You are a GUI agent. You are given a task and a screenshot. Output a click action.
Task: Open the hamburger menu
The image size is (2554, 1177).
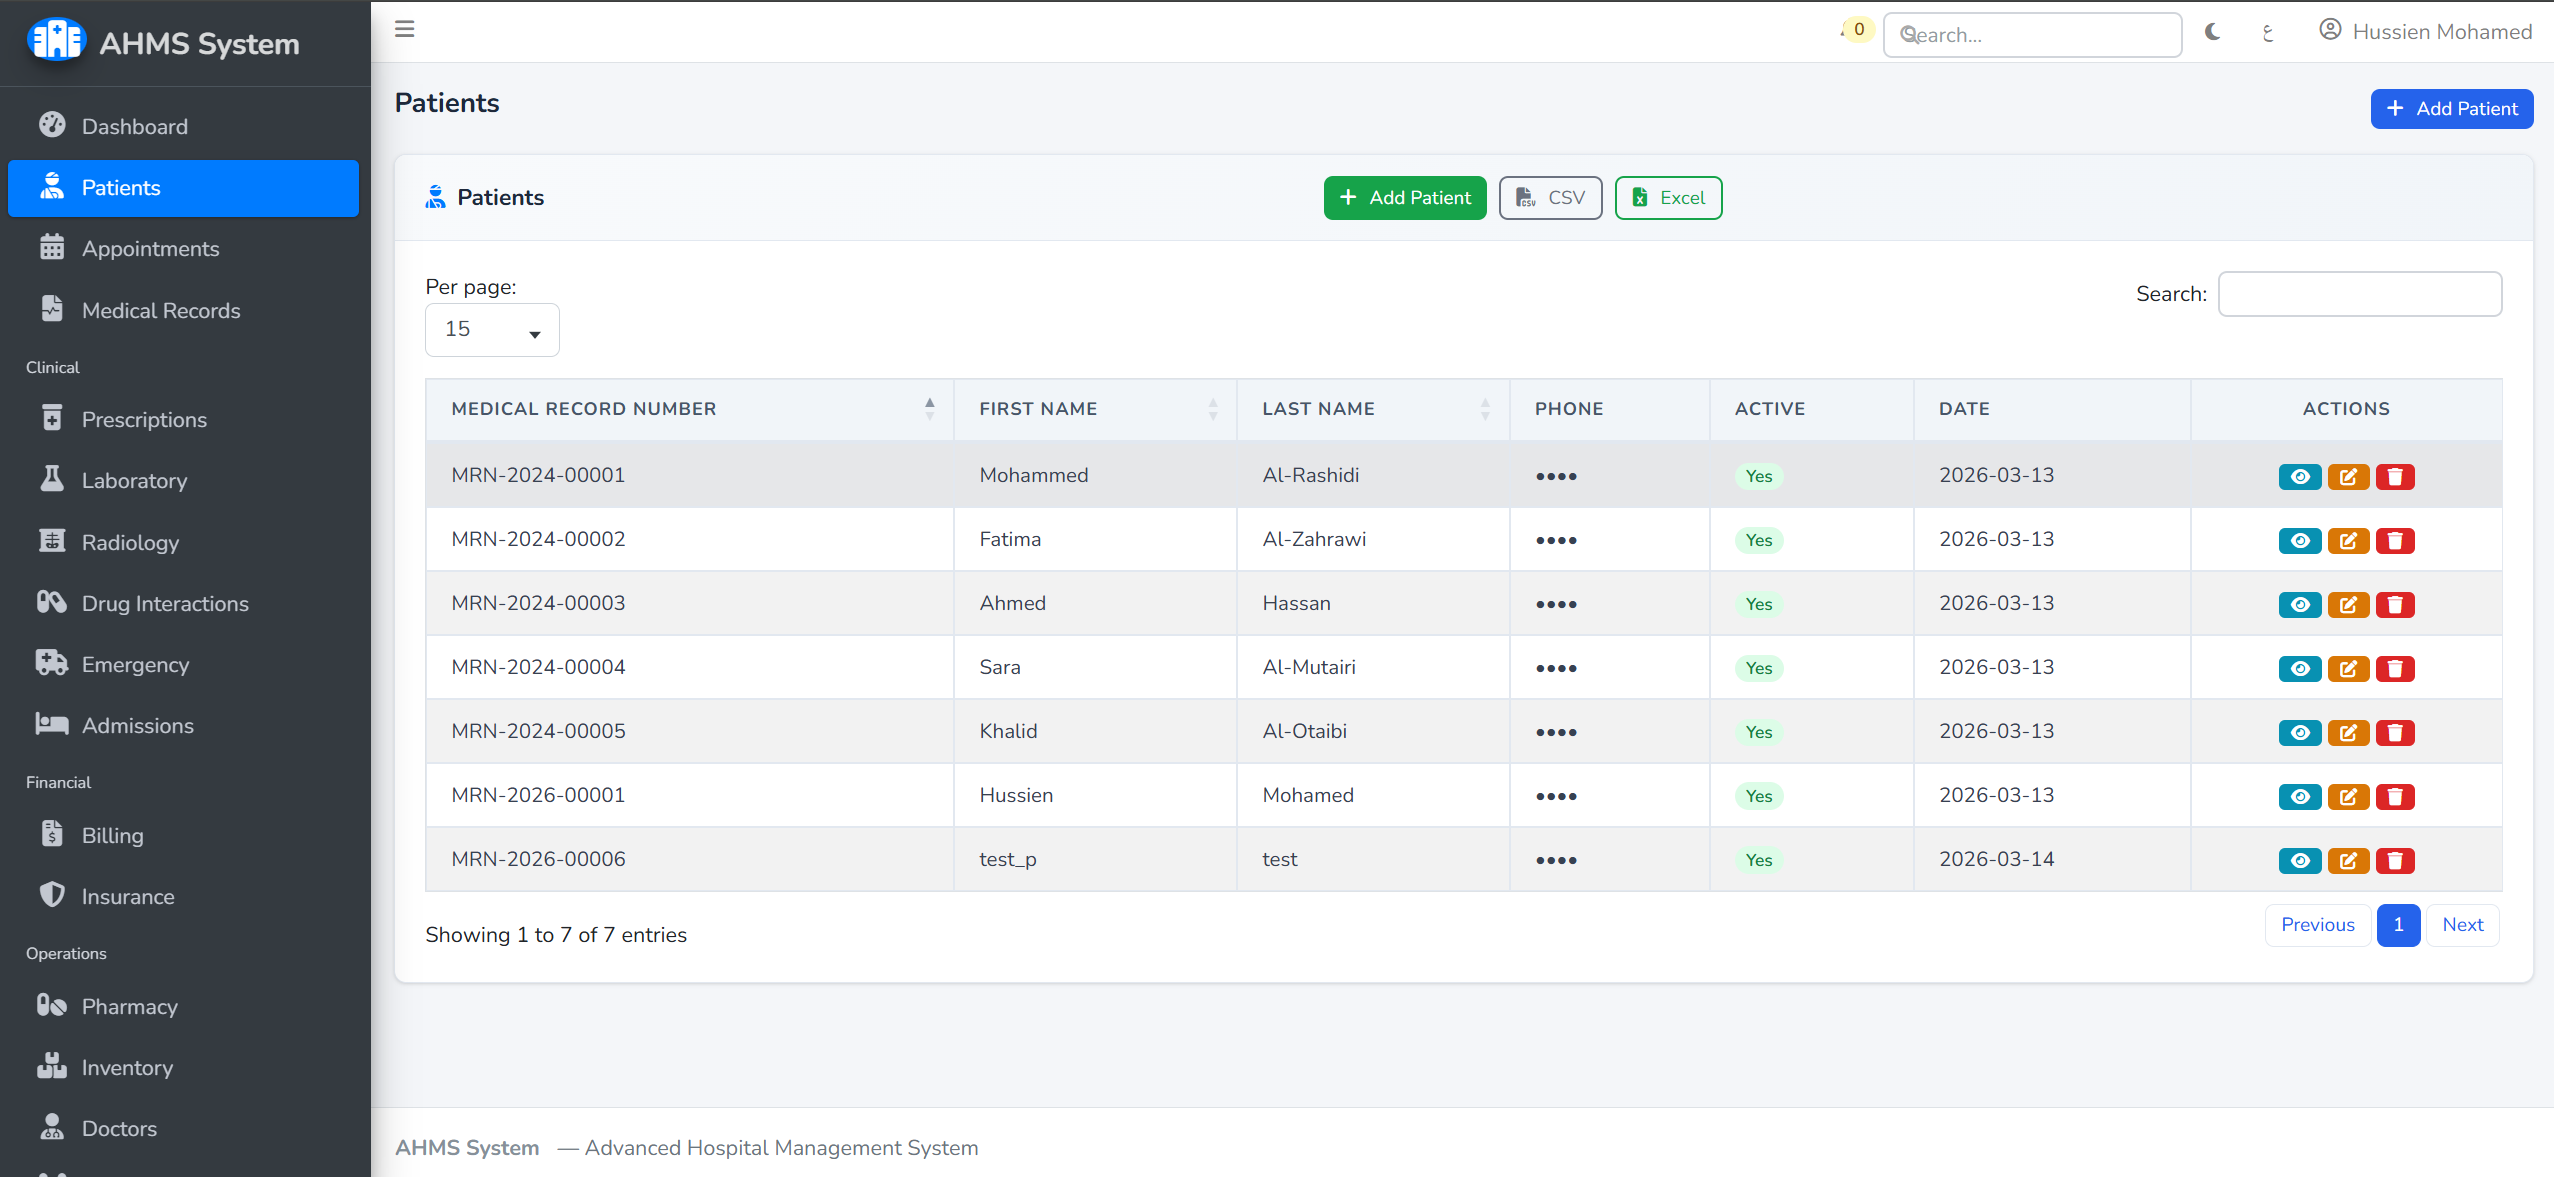(x=405, y=29)
